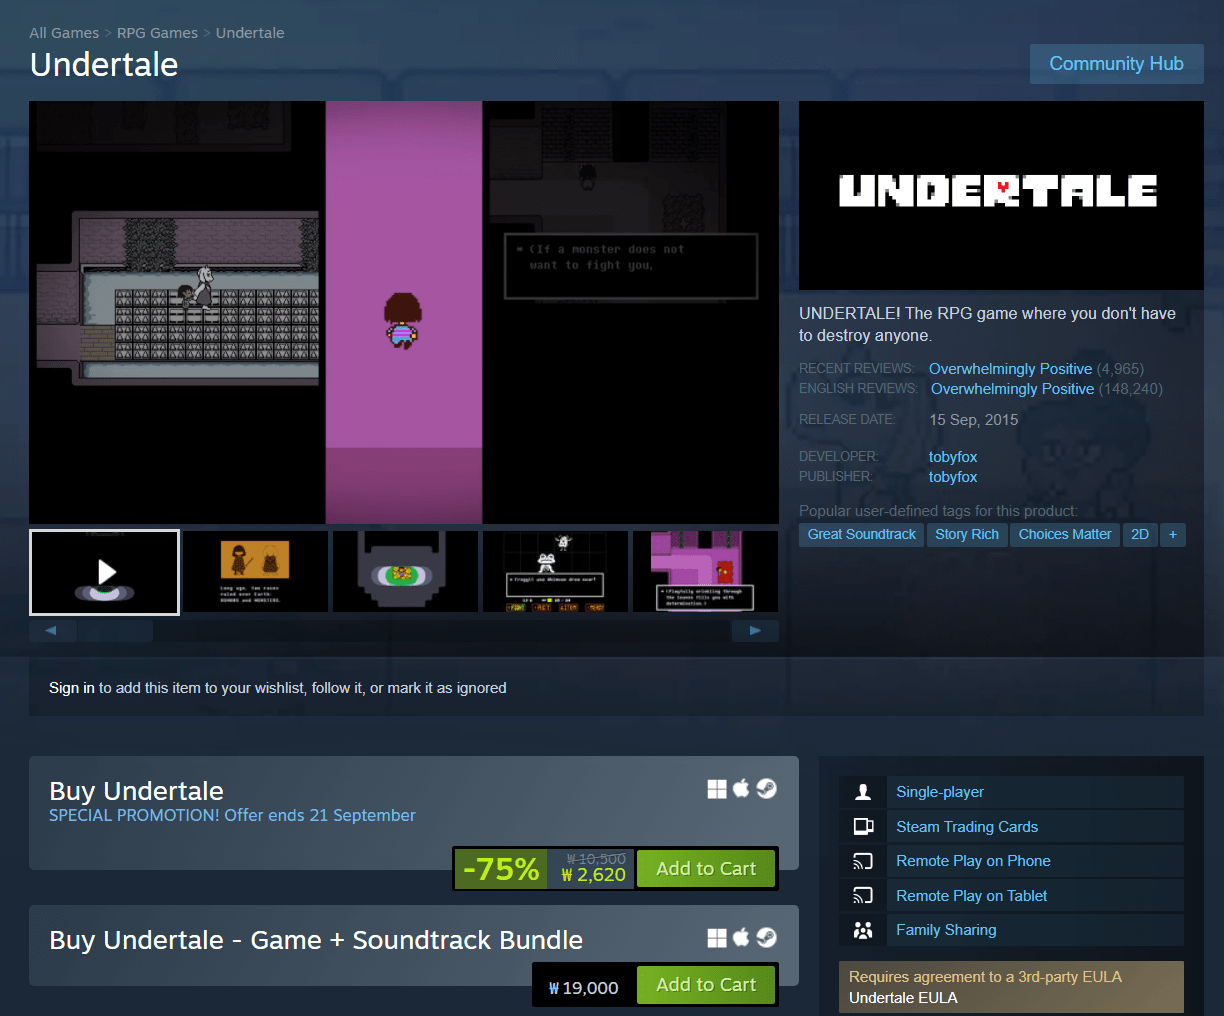Viewport: 1224px width, 1016px height.
Task: Open the Great Soundtrack tag
Action: 862,534
